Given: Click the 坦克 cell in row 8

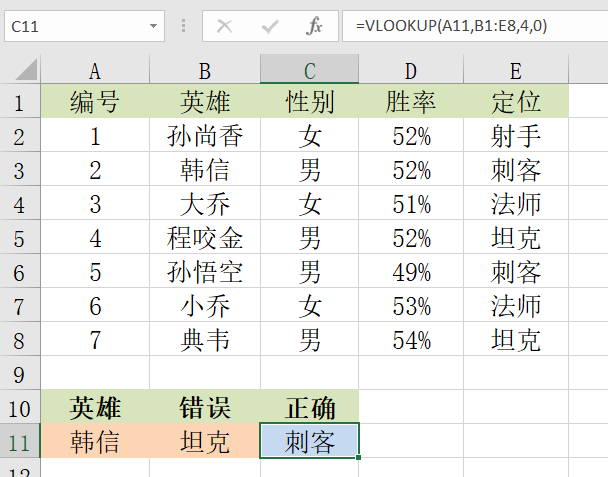Looking at the screenshot, I should [516, 339].
